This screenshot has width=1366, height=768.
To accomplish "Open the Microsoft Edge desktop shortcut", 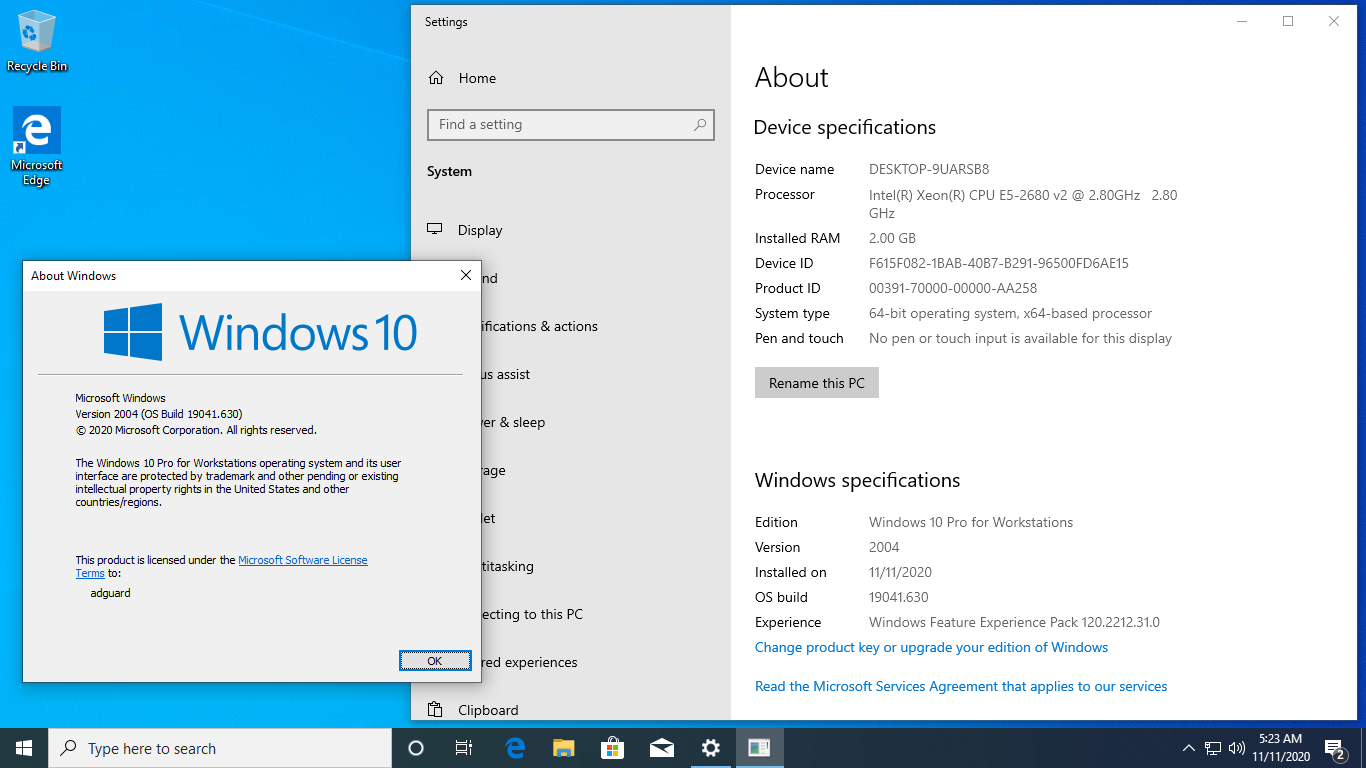I will coord(37,147).
